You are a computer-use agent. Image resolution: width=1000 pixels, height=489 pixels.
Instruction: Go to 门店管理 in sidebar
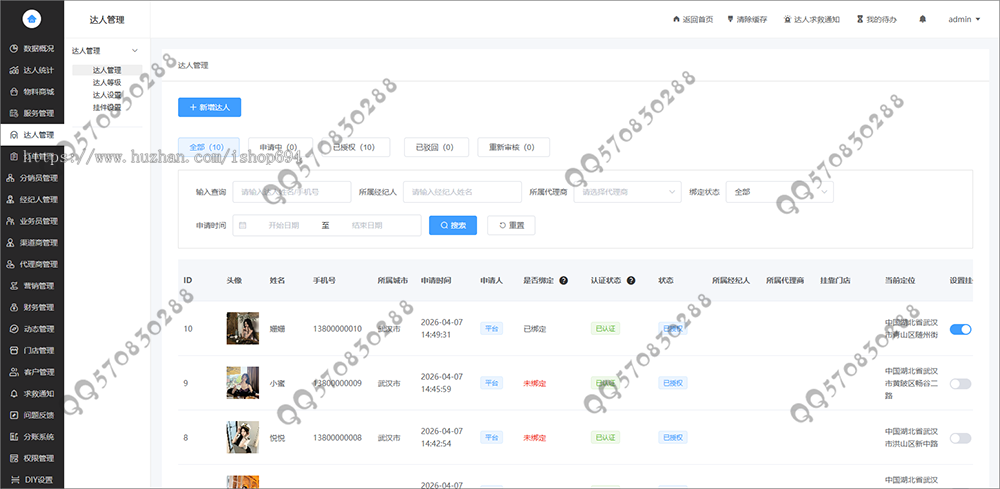[x=32, y=350]
